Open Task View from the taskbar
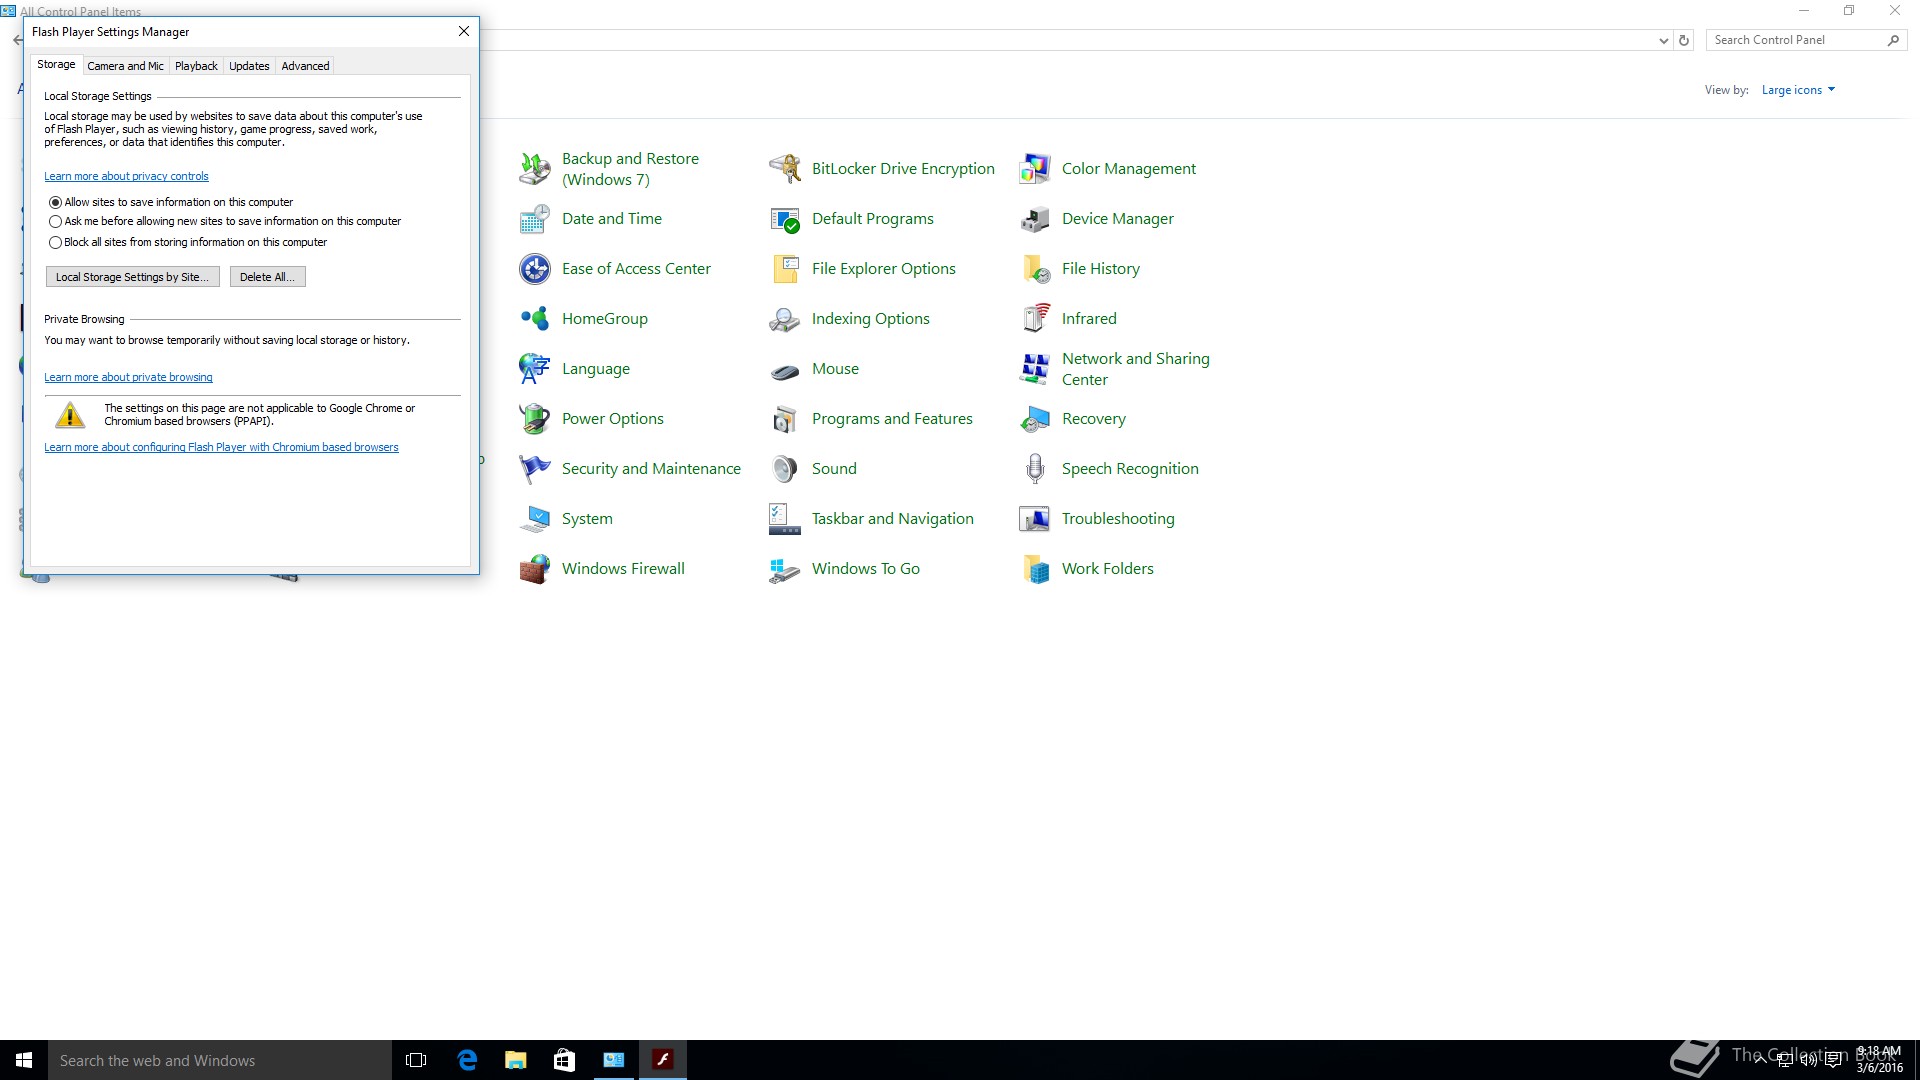The image size is (1920, 1080). coord(416,1060)
